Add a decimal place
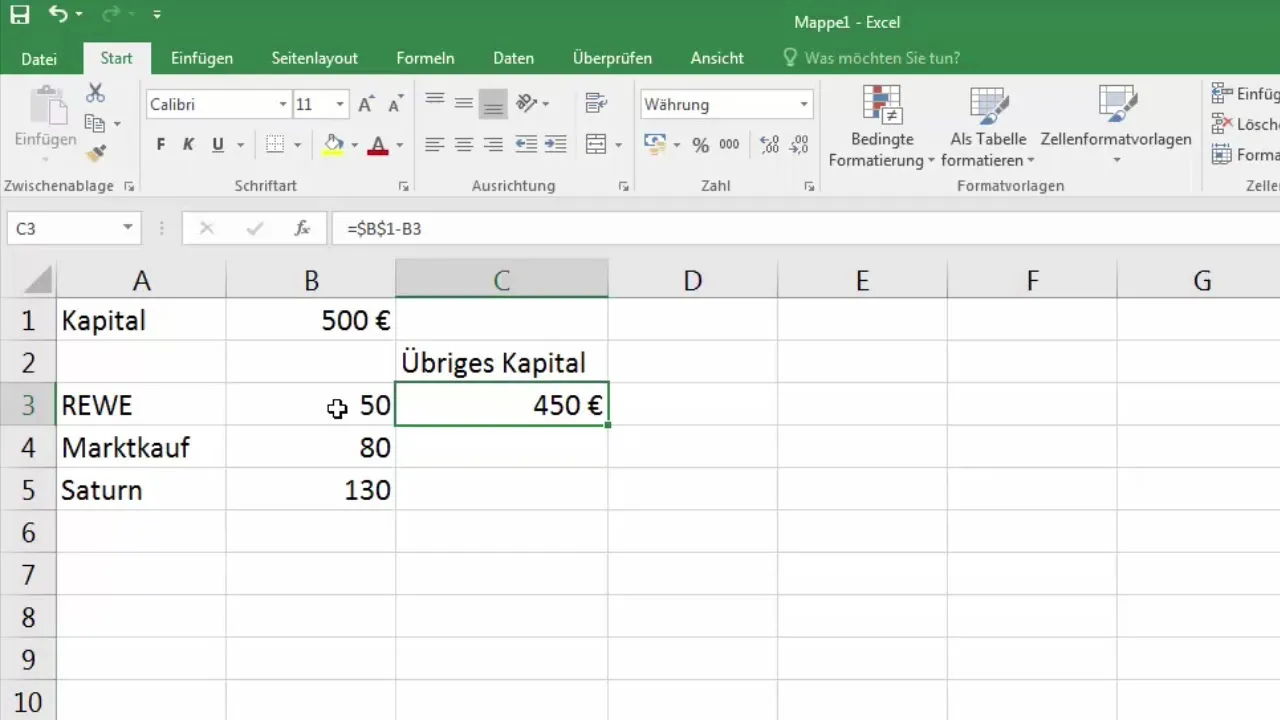The image size is (1280, 720). [770, 145]
